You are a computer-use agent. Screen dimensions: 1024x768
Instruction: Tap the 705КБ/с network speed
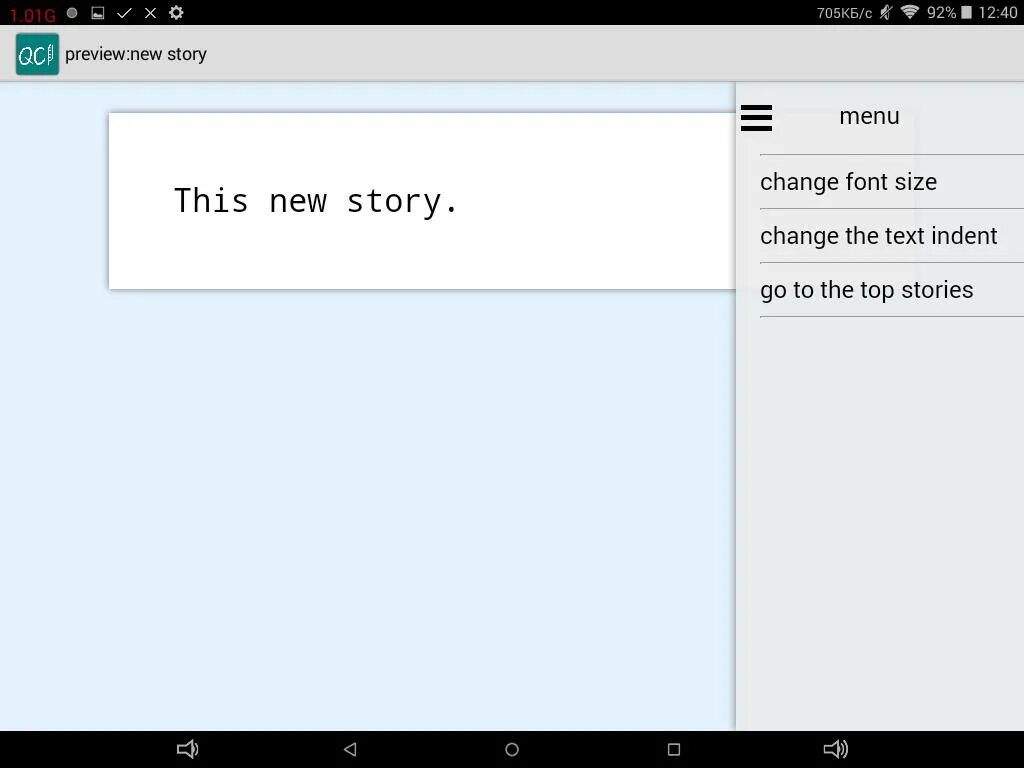tap(844, 13)
